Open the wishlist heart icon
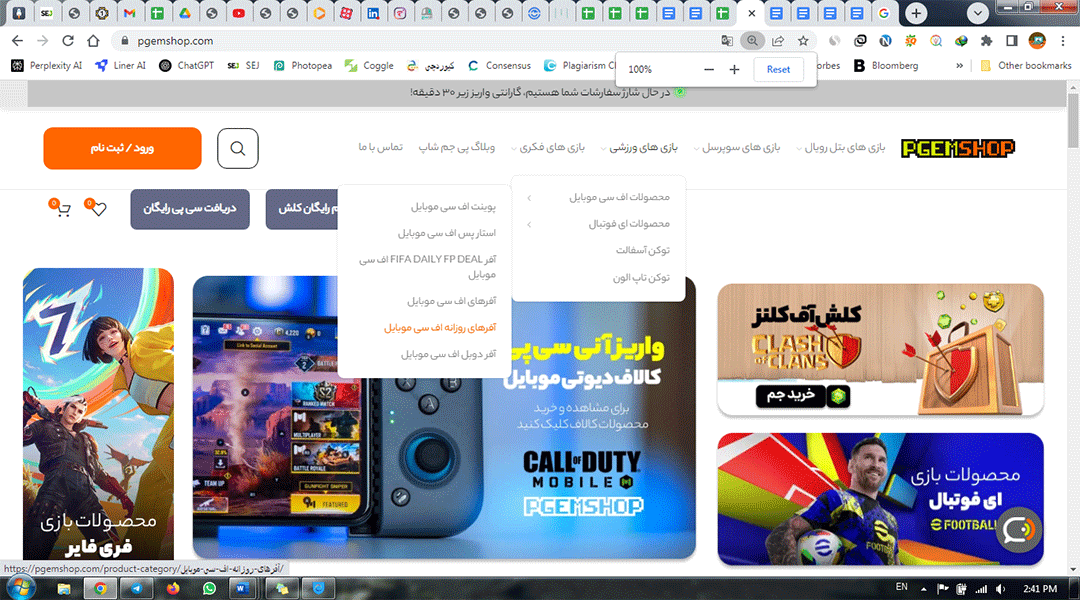 coord(97,207)
